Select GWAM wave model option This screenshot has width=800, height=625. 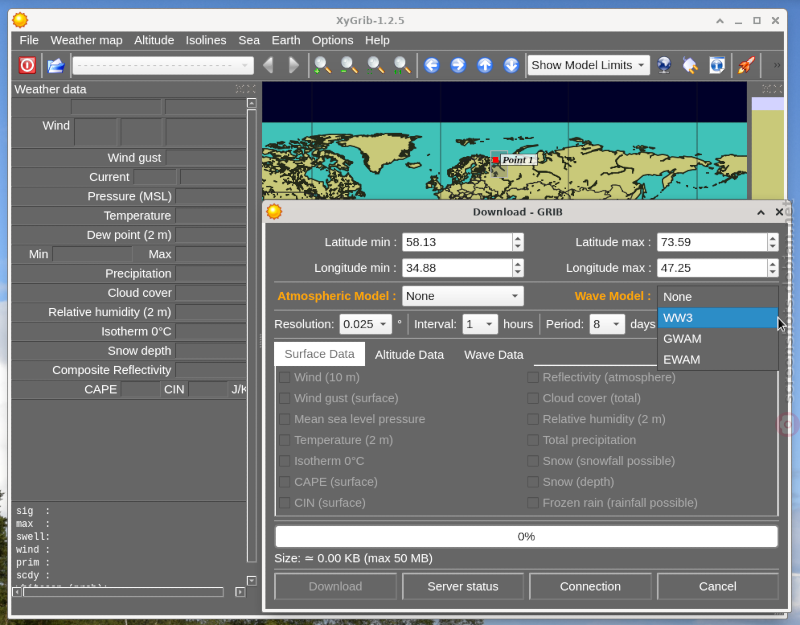pyautogui.click(x=717, y=339)
